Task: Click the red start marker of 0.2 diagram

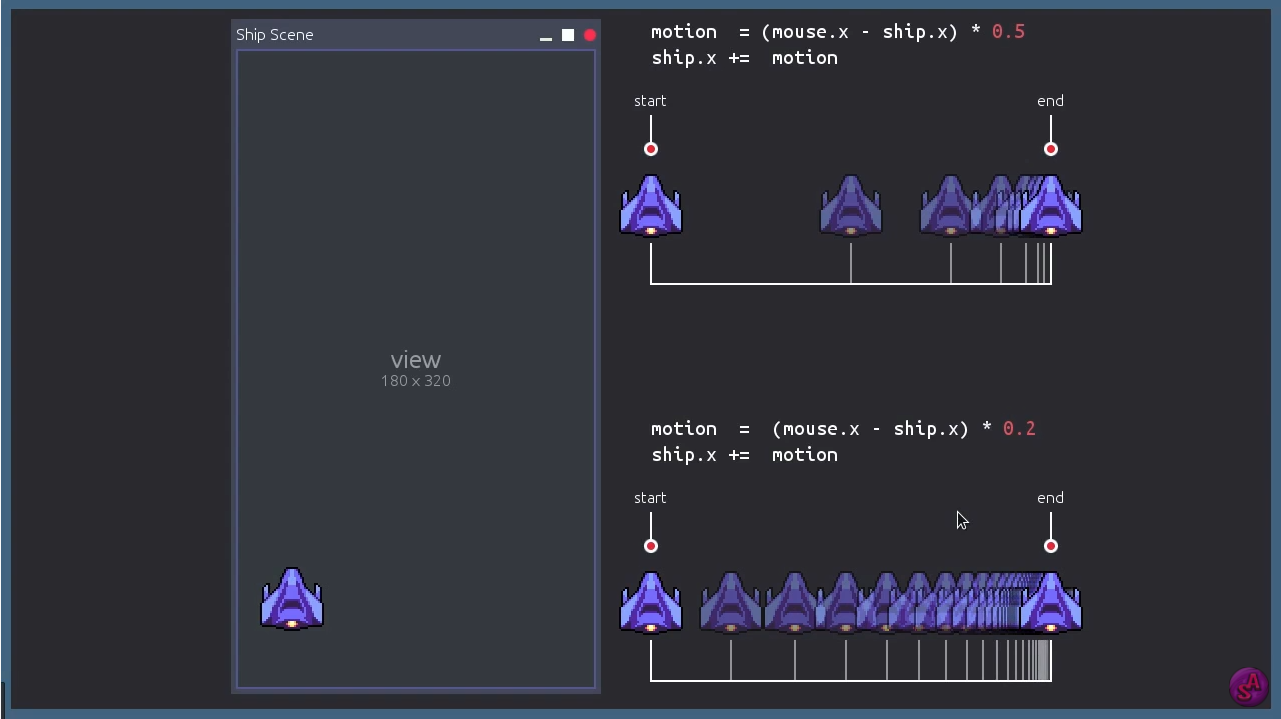Action: (x=651, y=546)
